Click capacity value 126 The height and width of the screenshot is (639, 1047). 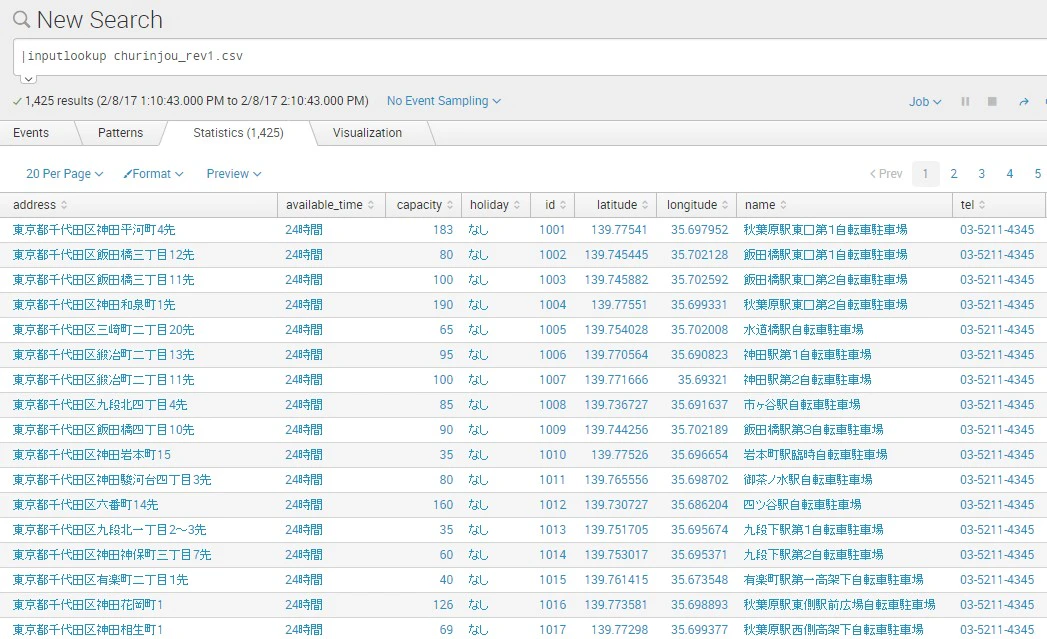(443, 605)
